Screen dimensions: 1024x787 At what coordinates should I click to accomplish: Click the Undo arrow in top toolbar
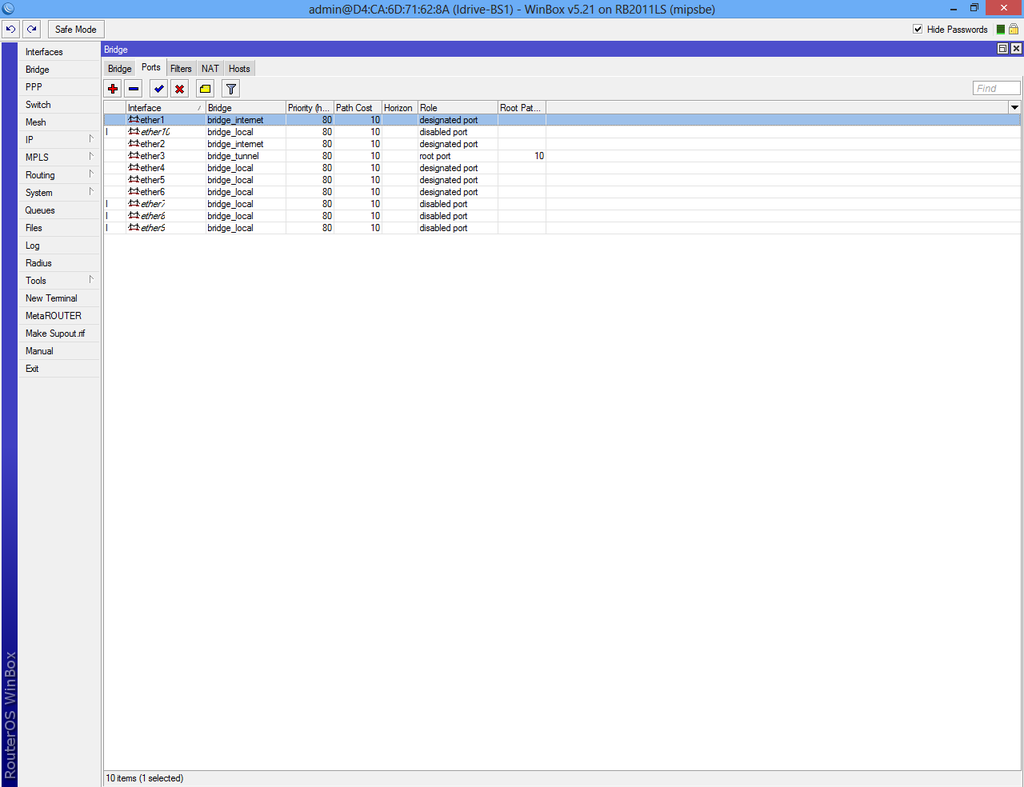click(x=10, y=29)
